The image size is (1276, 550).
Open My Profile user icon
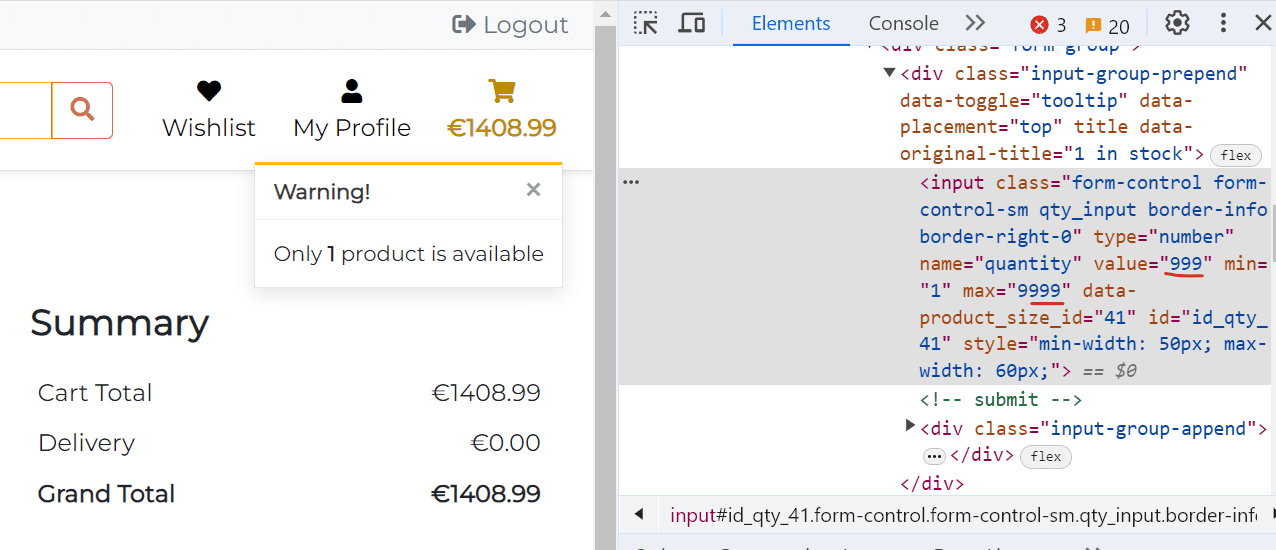352,92
